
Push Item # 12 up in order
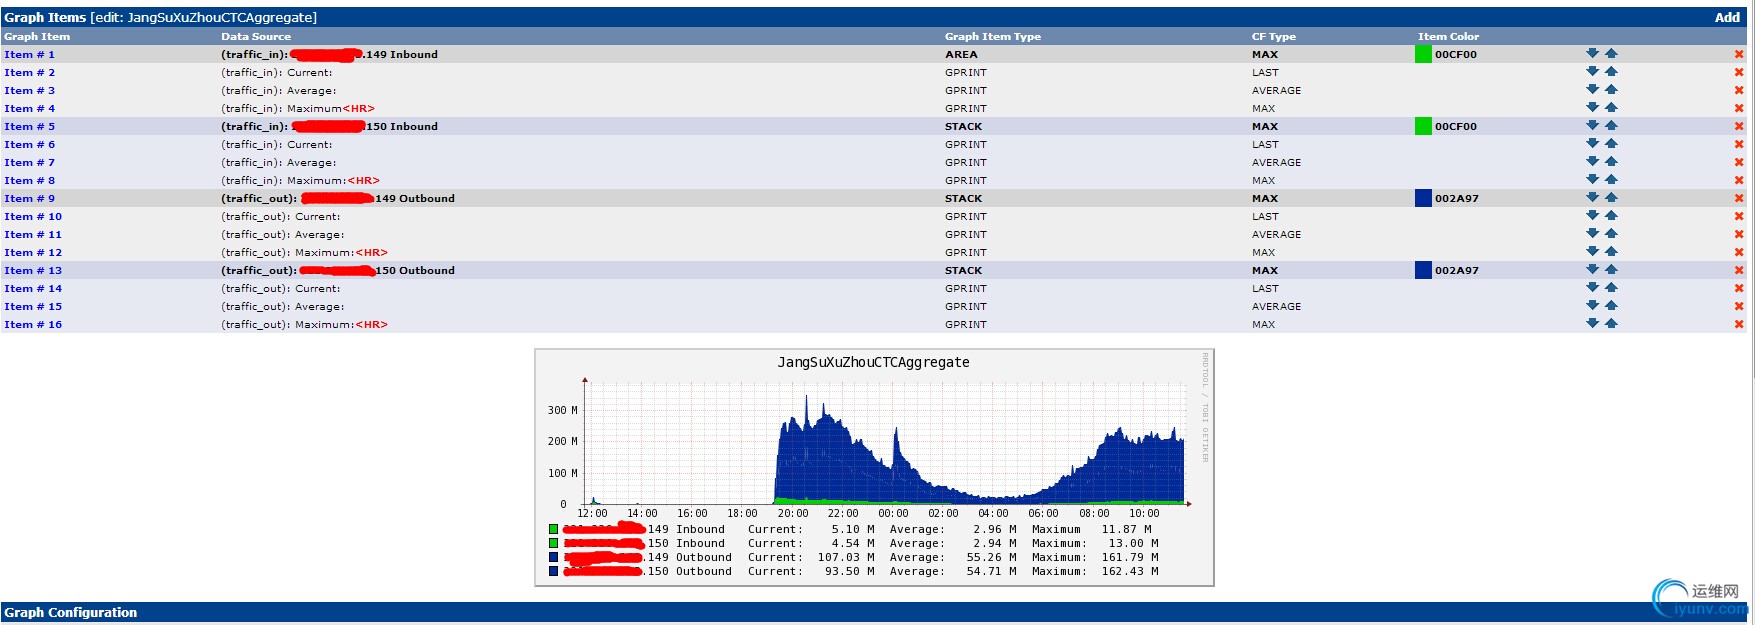tap(1611, 252)
